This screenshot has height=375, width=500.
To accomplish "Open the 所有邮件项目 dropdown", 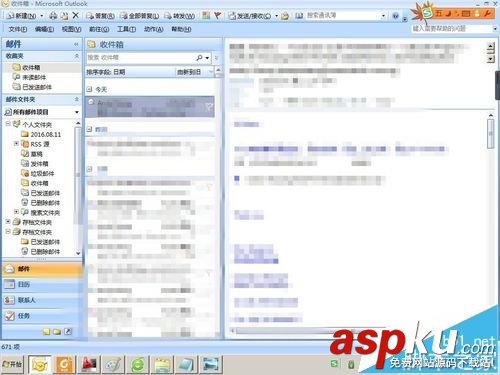I will pos(77,112).
